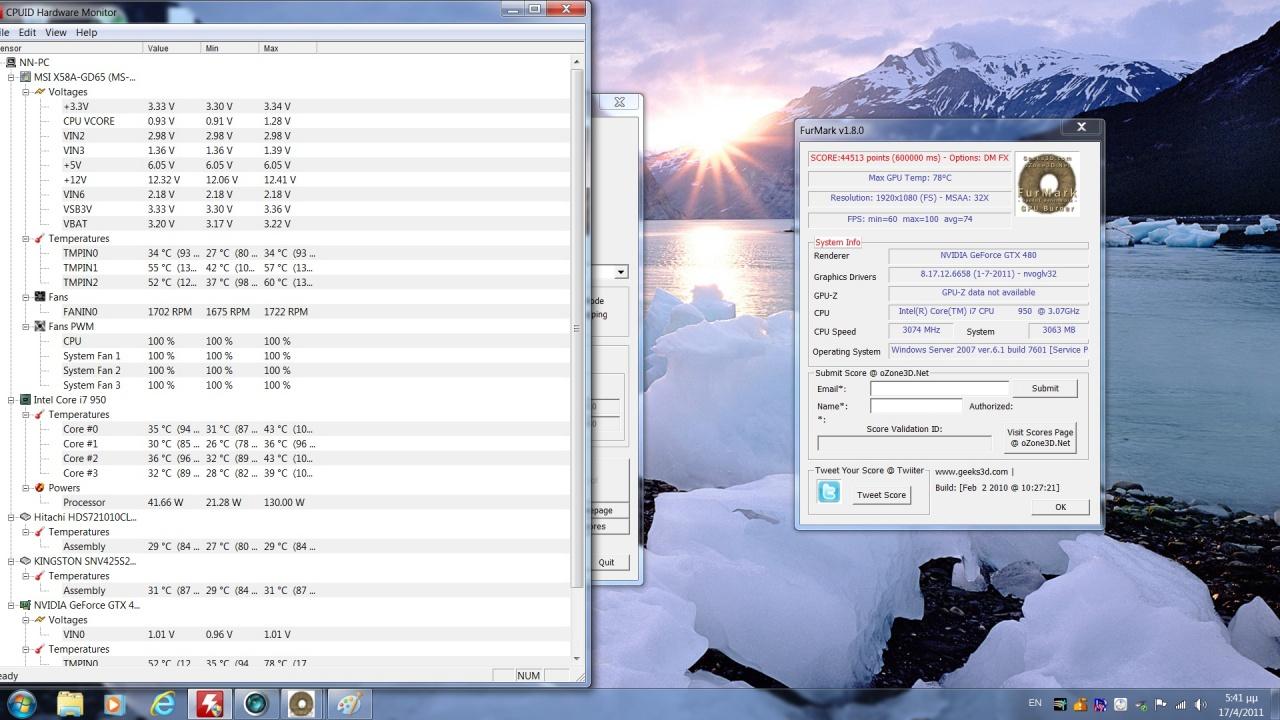Click the Twitter bird icon in FurMark

tap(828, 492)
